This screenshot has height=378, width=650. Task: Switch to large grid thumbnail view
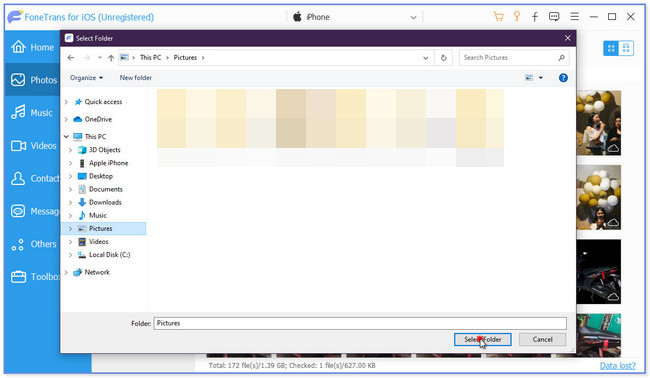tap(626, 48)
